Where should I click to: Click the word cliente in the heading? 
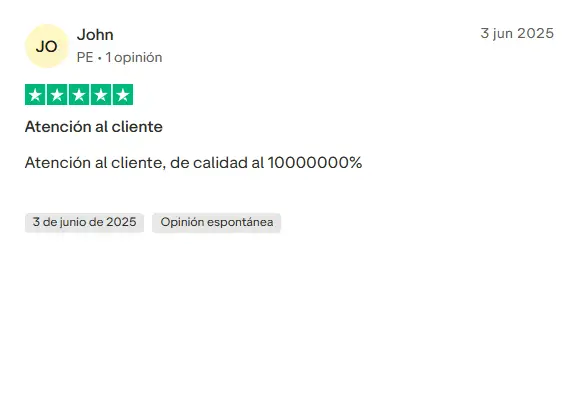(x=137, y=127)
